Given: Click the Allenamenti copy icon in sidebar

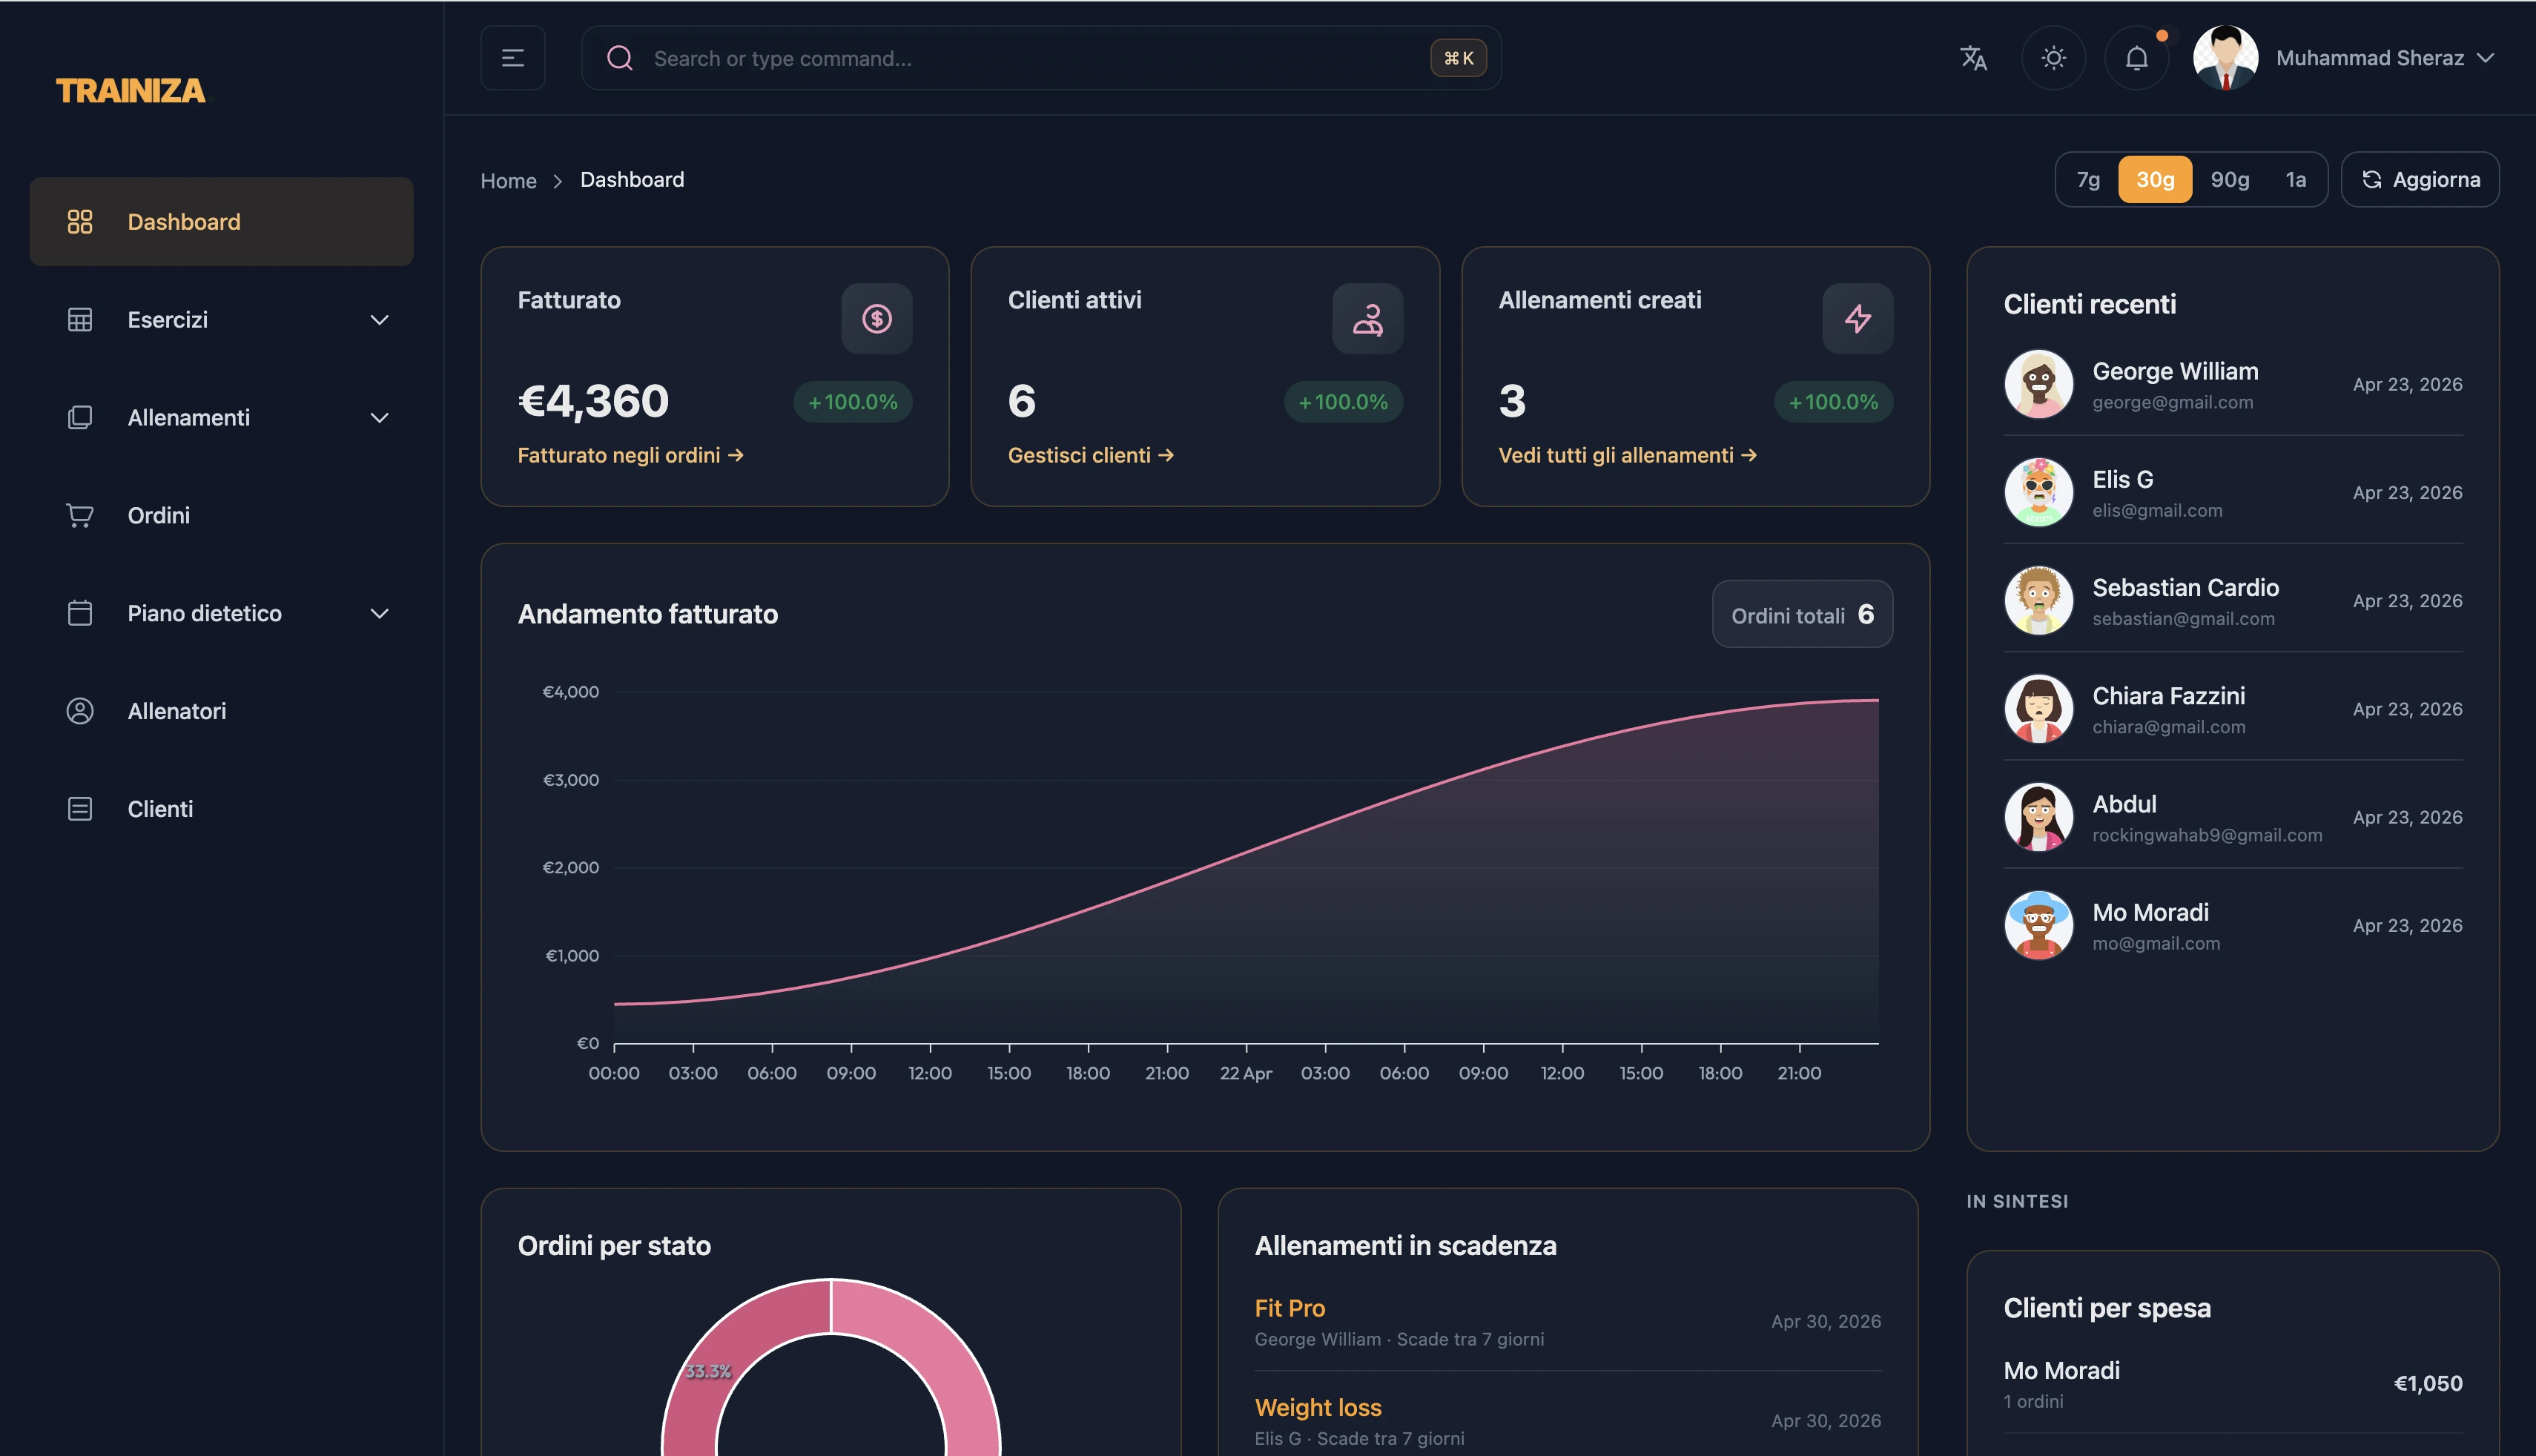Looking at the screenshot, I should (80, 417).
